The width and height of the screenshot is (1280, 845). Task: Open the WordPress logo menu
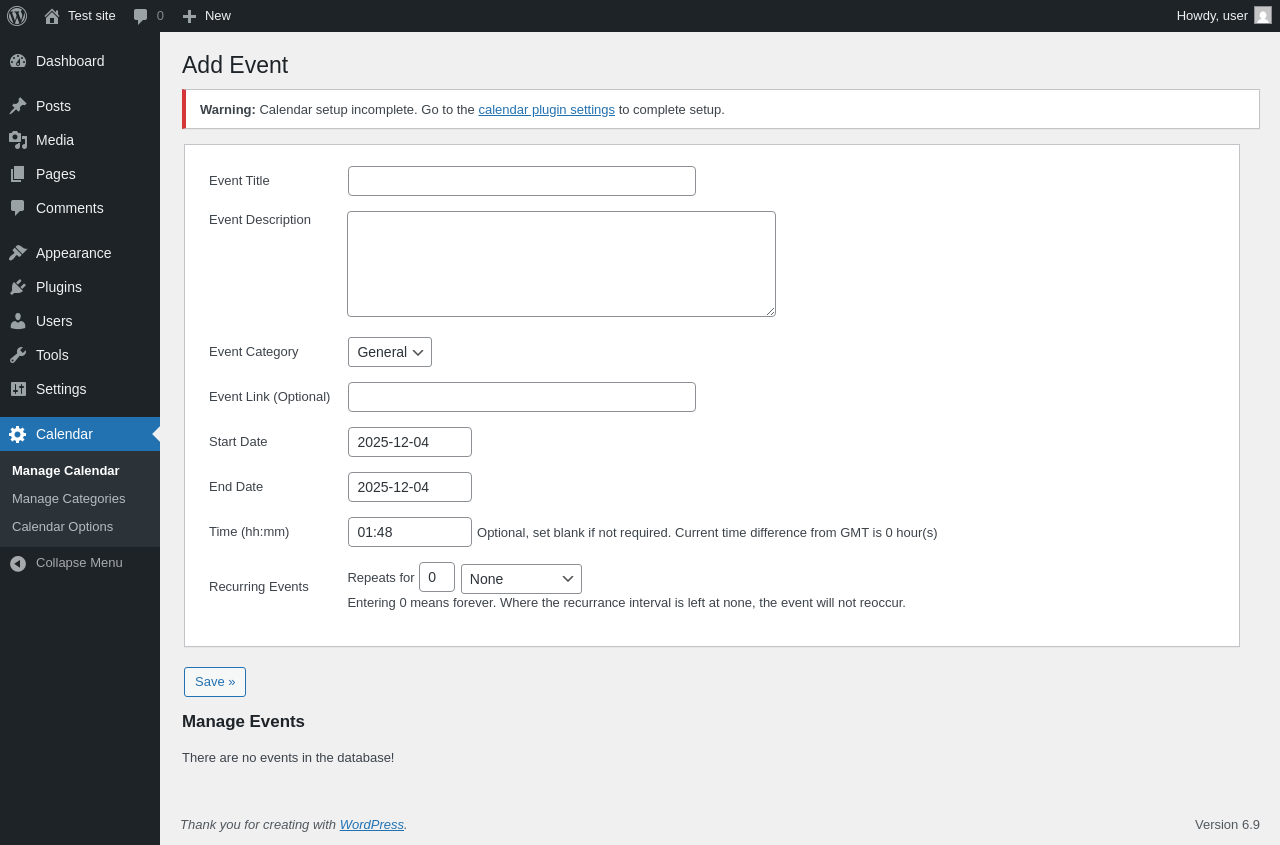click(x=17, y=16)
